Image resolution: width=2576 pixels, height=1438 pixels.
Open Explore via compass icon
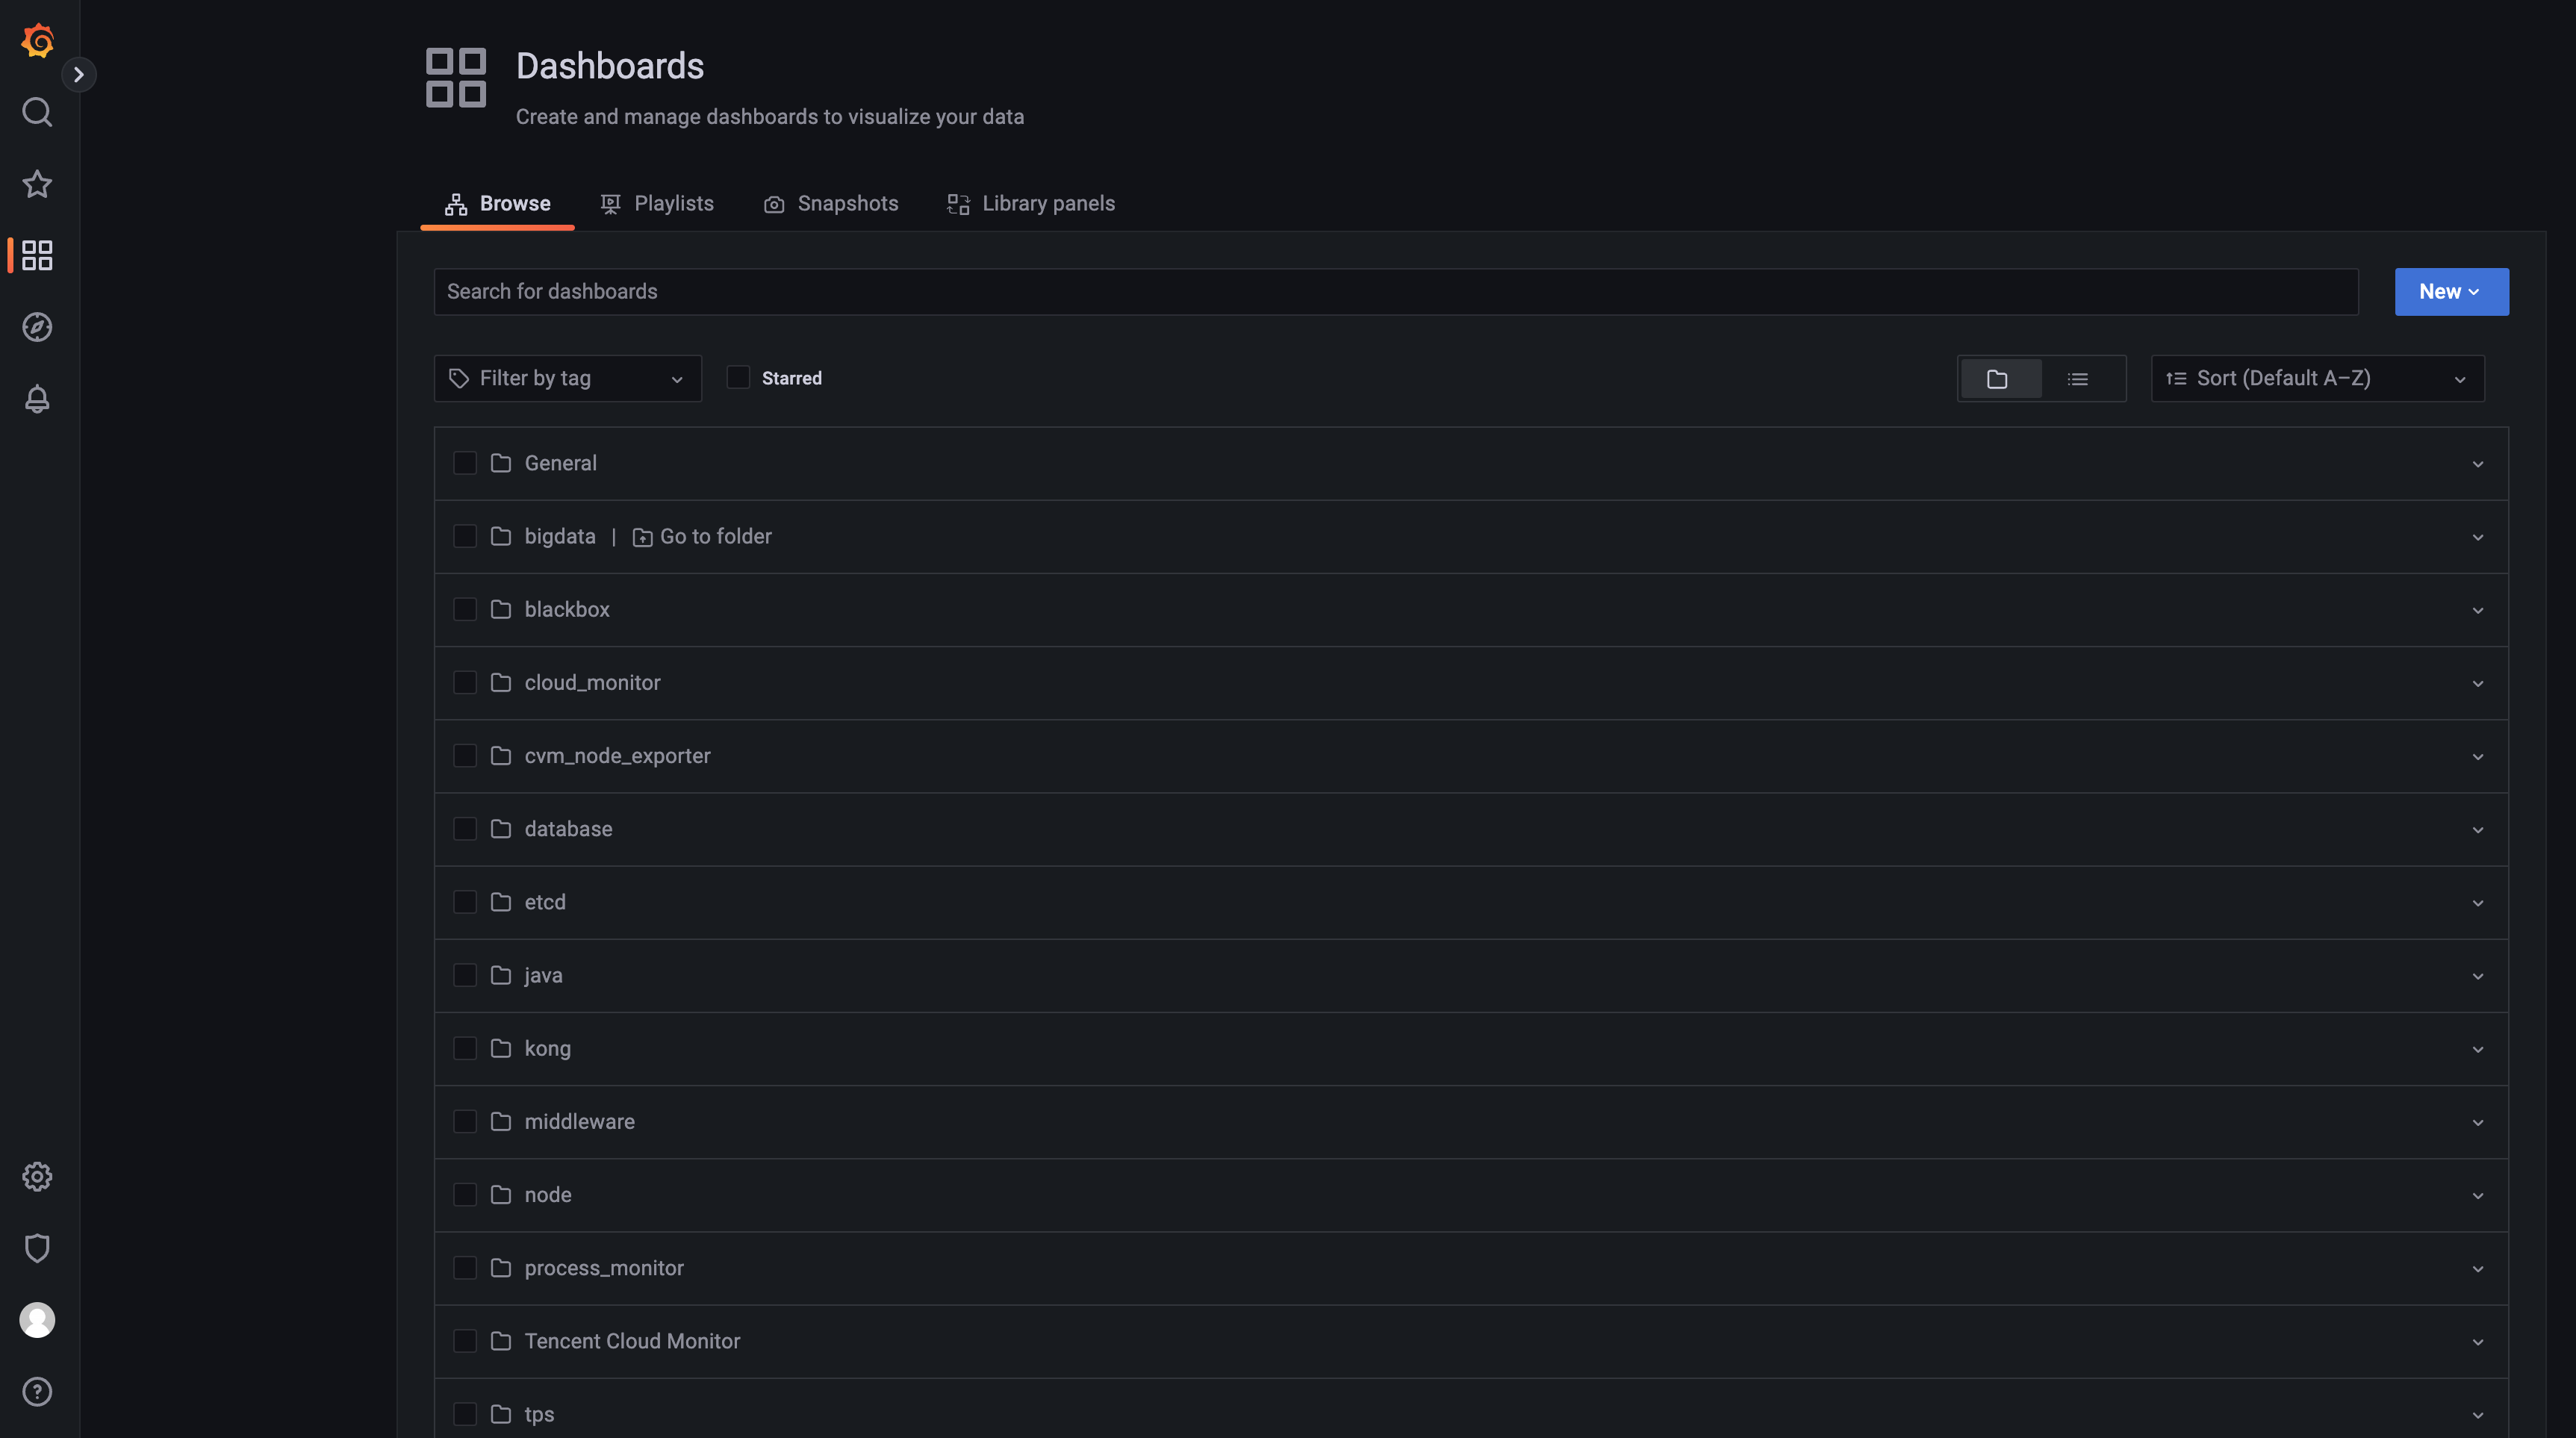(x=37, y=327)
